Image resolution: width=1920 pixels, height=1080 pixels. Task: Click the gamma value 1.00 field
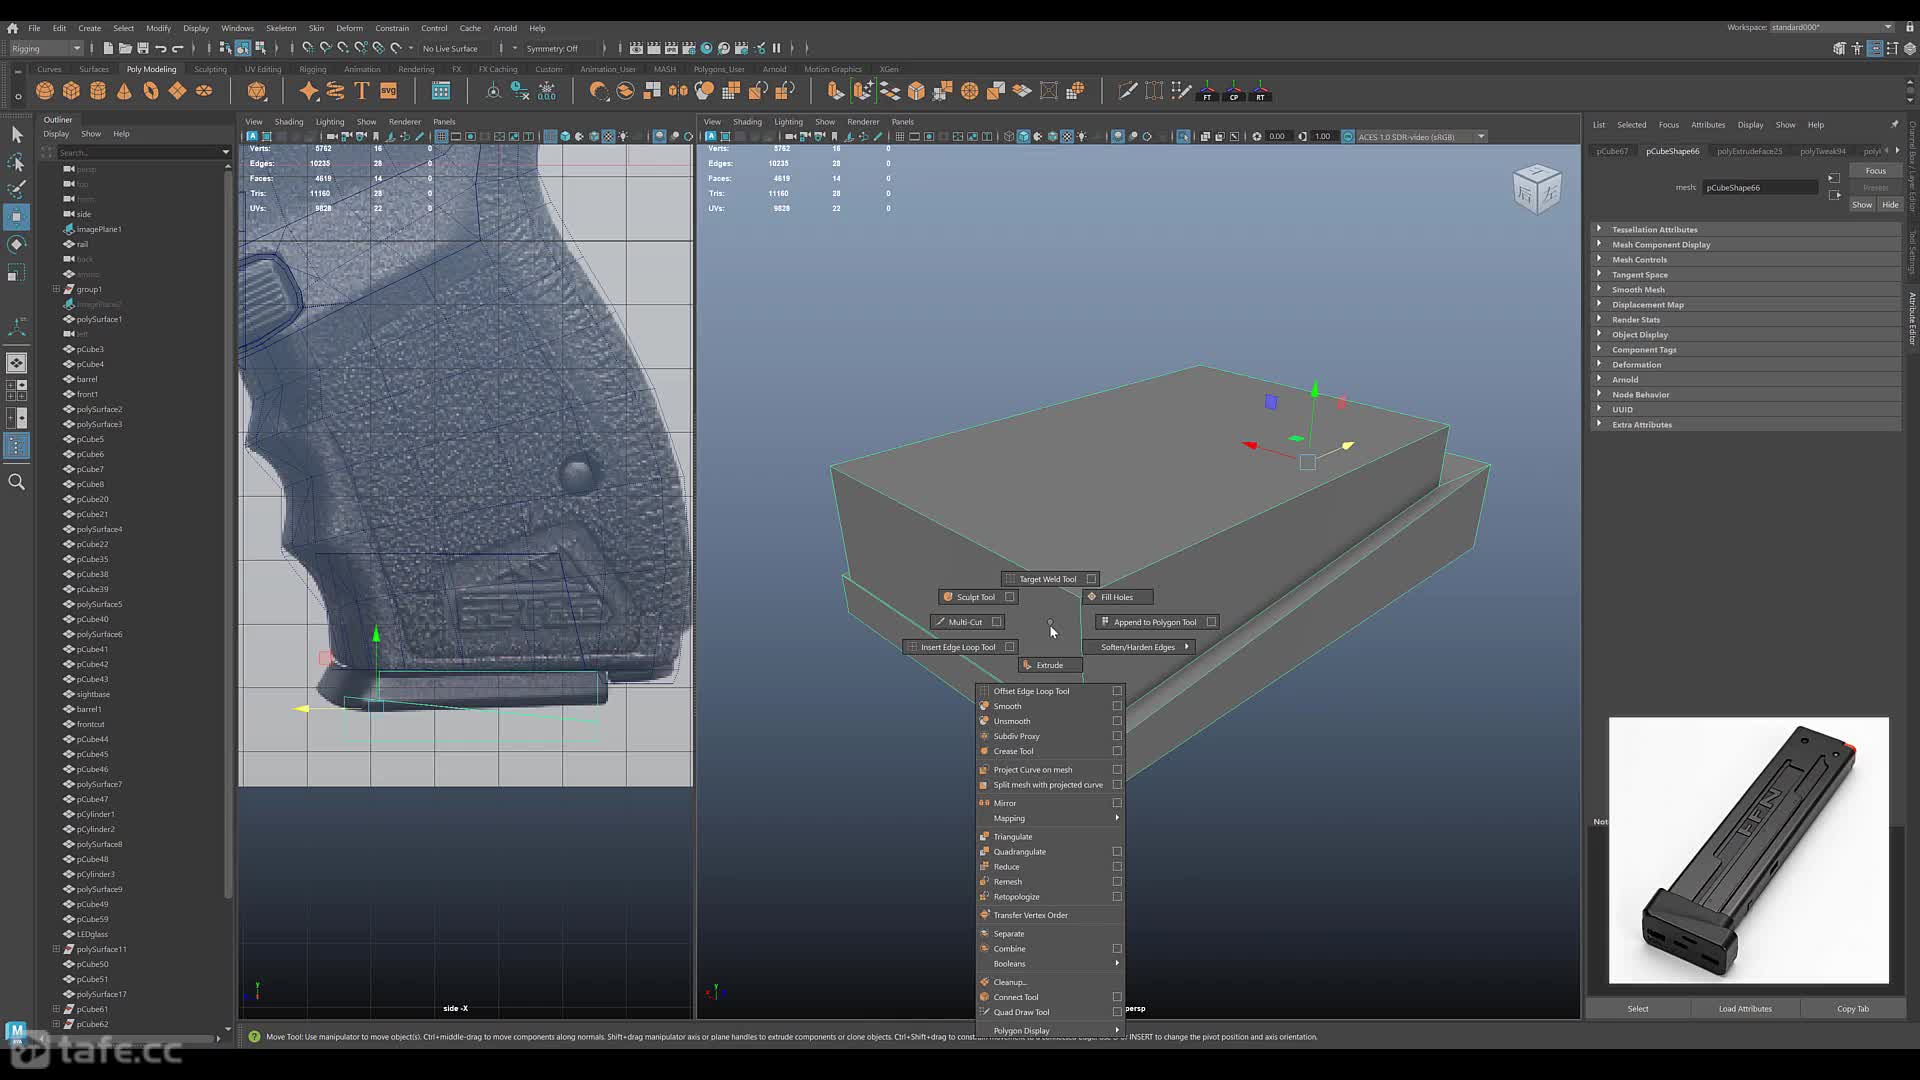click(x=1322, y=137)
